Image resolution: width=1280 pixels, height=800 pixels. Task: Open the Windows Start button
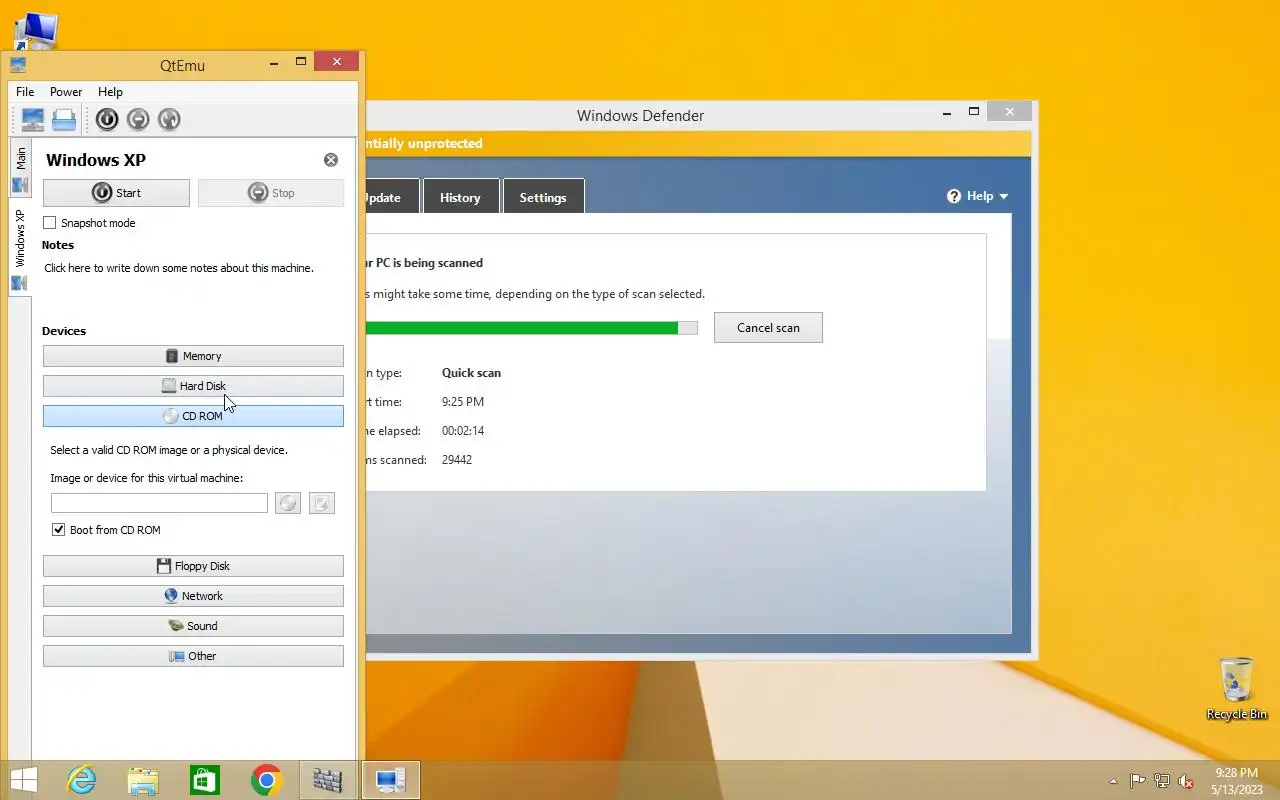(x=24, y=780)
